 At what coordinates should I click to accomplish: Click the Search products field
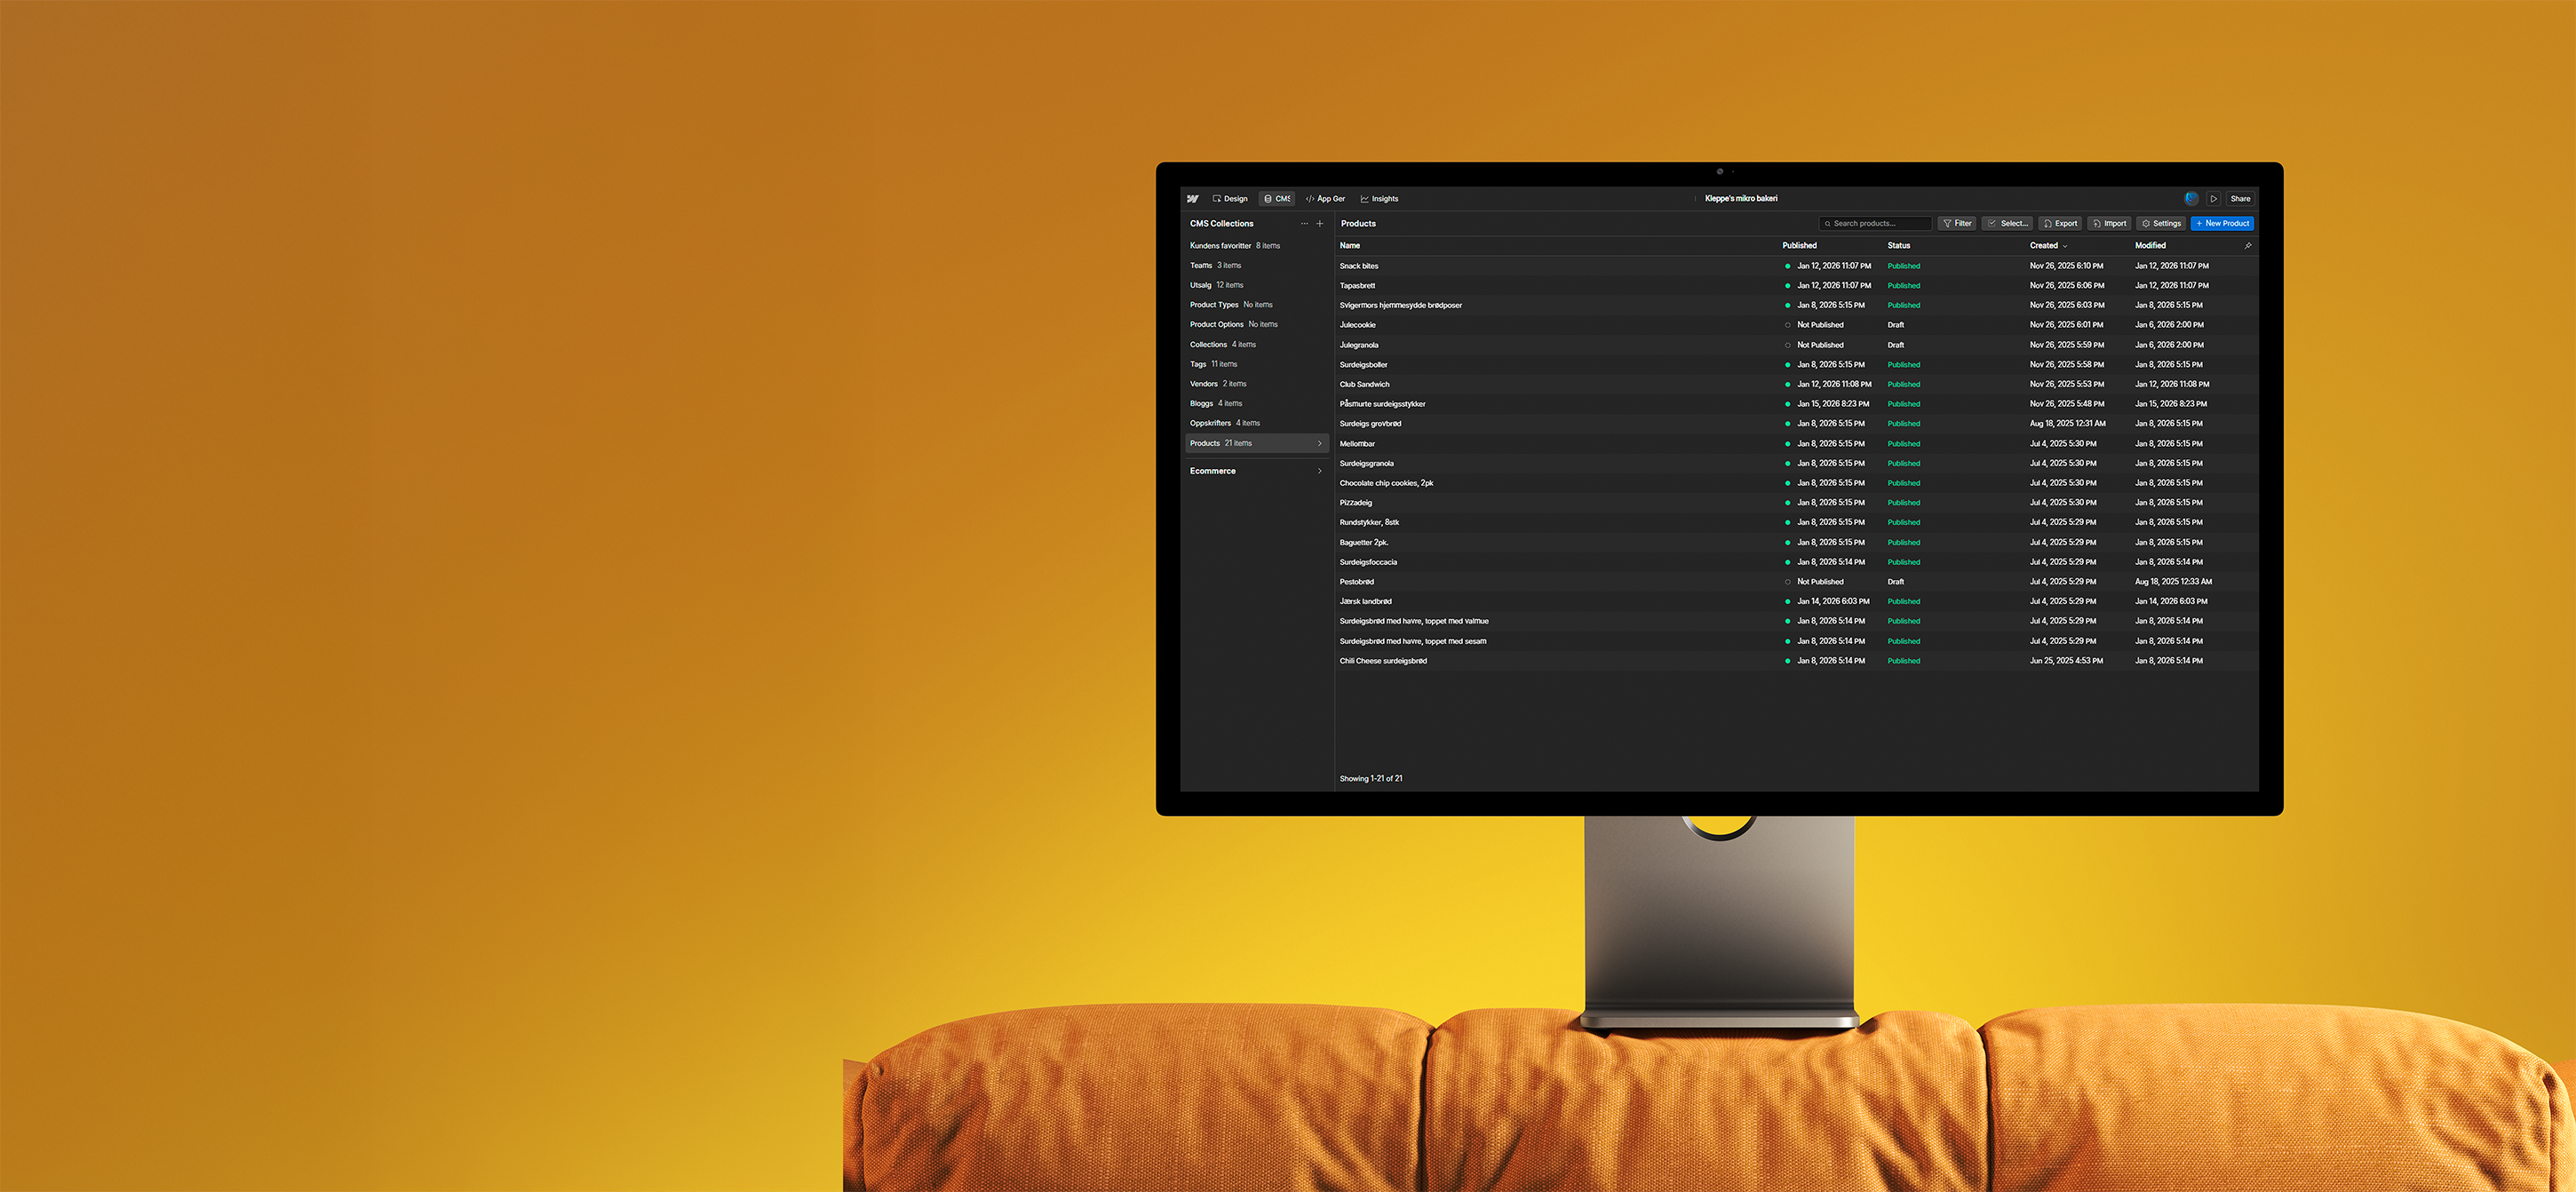[1878, 224]
